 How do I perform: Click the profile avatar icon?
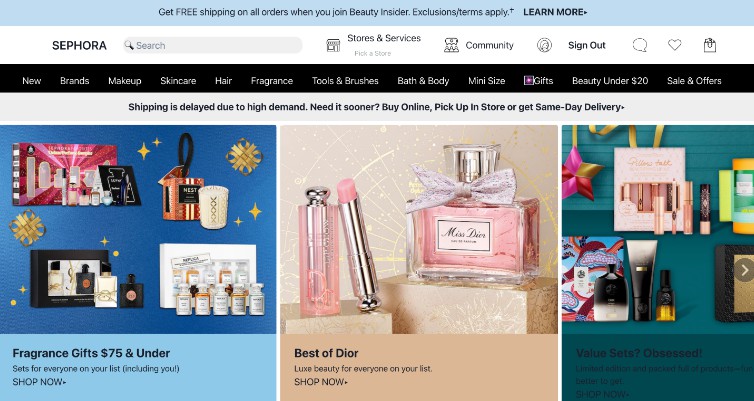tap(544, 45)
